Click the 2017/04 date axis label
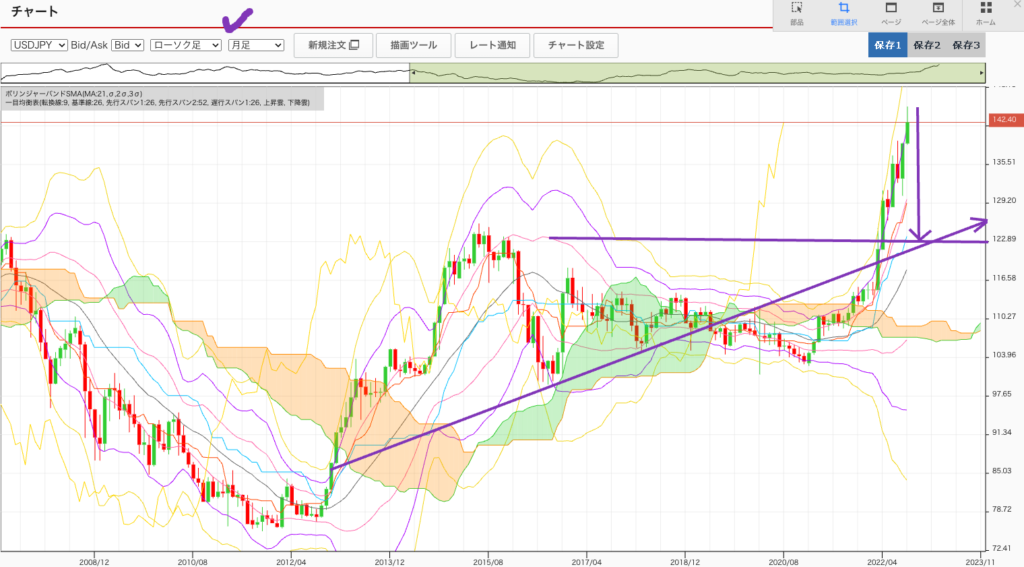 point(586,561)
